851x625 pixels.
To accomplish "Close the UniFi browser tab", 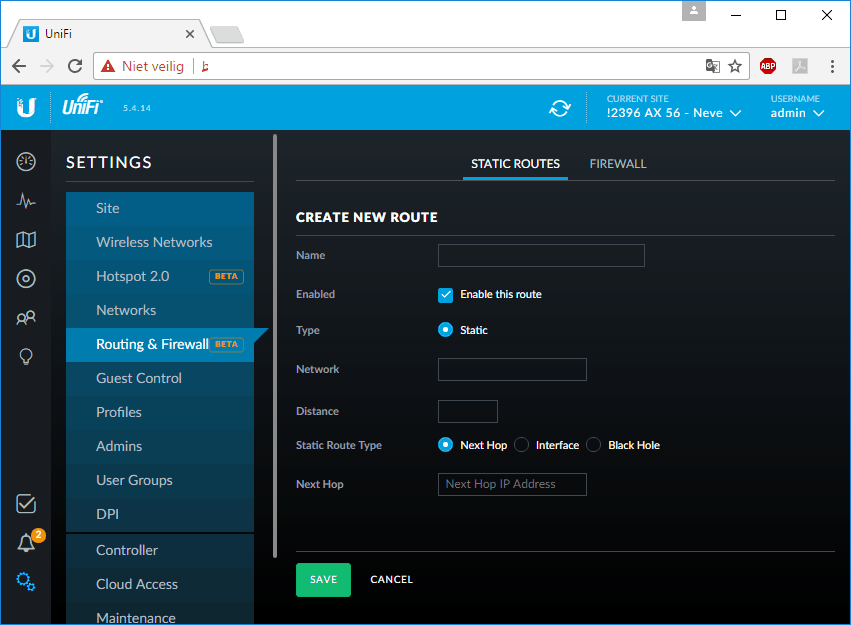I will pyautogui.click(x=190, y=34).
